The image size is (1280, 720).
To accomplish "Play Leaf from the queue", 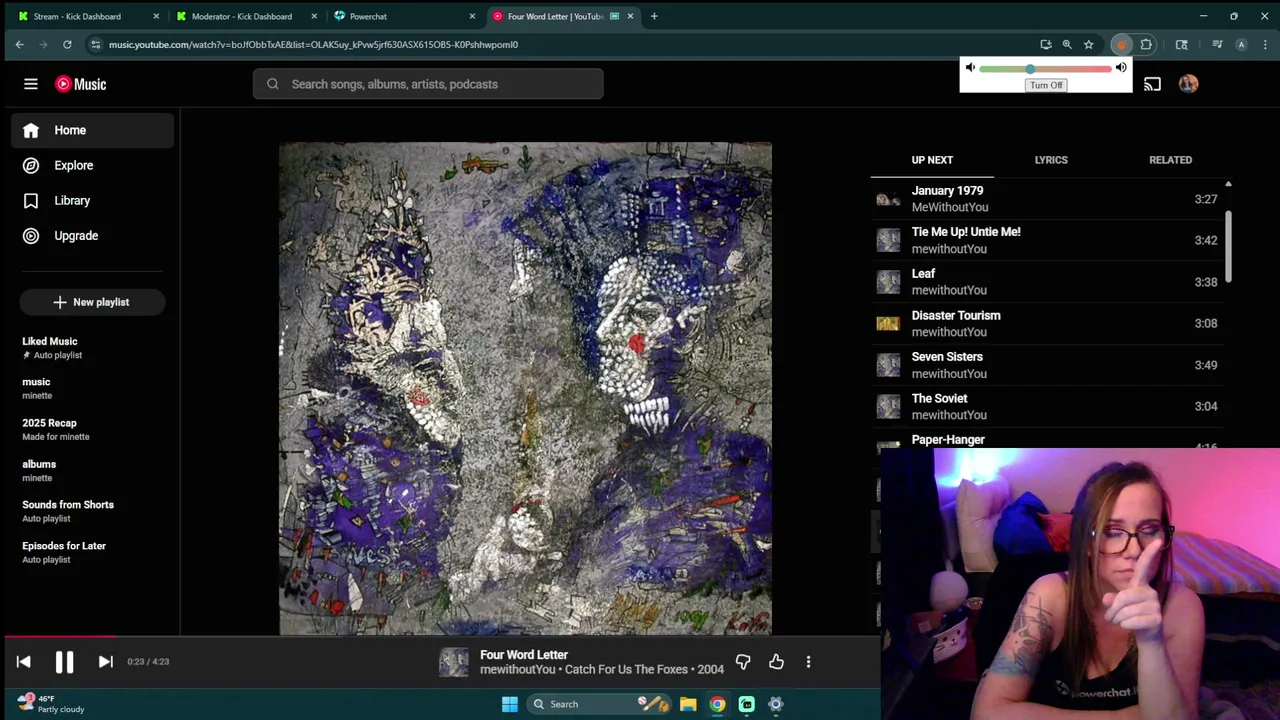I will pos(1047,282).
